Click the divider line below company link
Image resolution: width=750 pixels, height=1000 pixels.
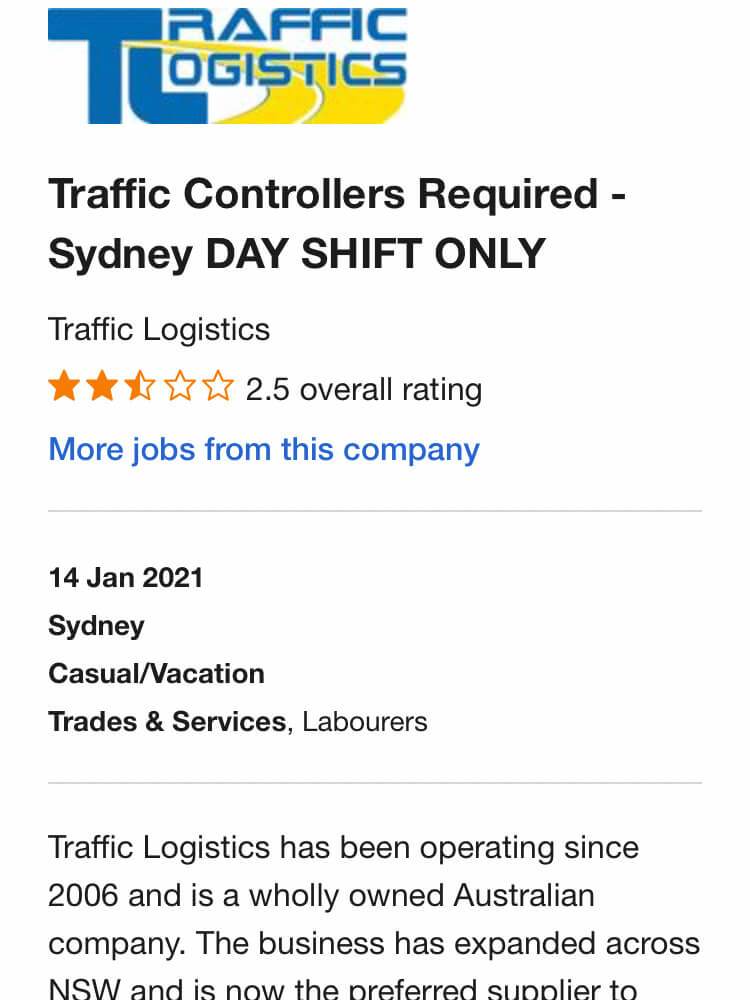click(375, 511)
